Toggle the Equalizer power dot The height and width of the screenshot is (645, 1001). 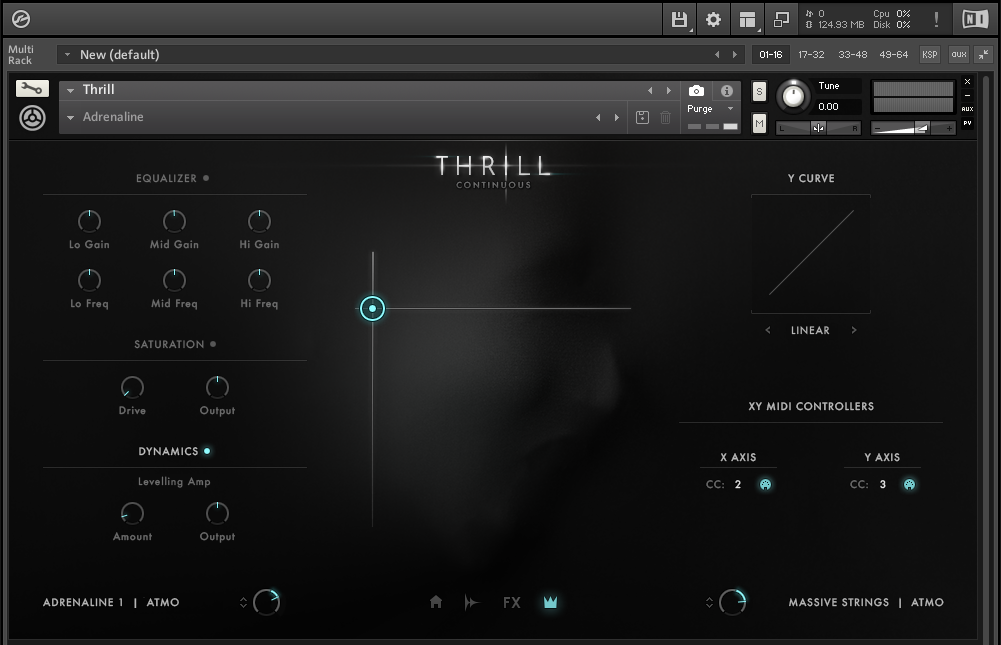[206, 178]
